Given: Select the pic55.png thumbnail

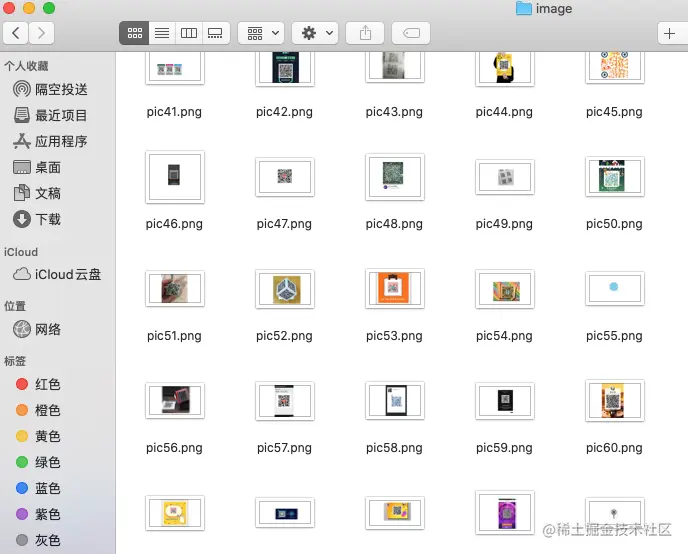Looking at the screenshot, I should click(615, 288).
